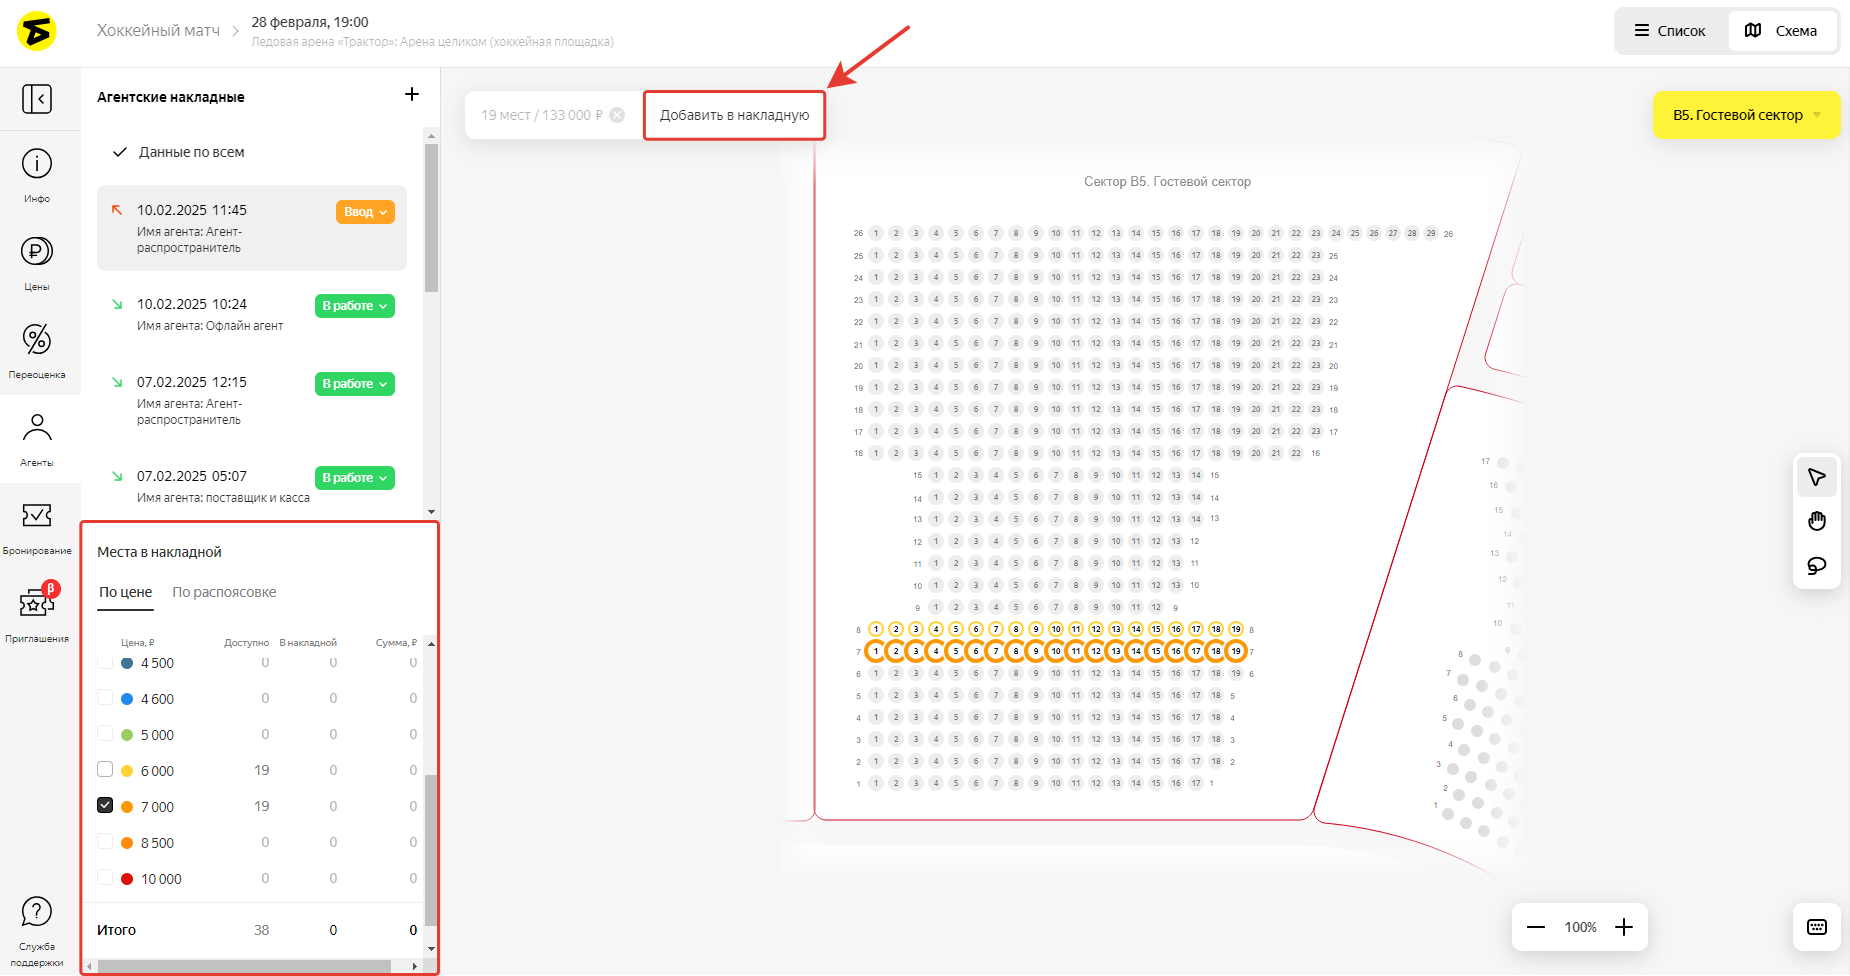The image size is (1850, 976).
Task: Select the hand pan tool
Action: pos(1817,521)
